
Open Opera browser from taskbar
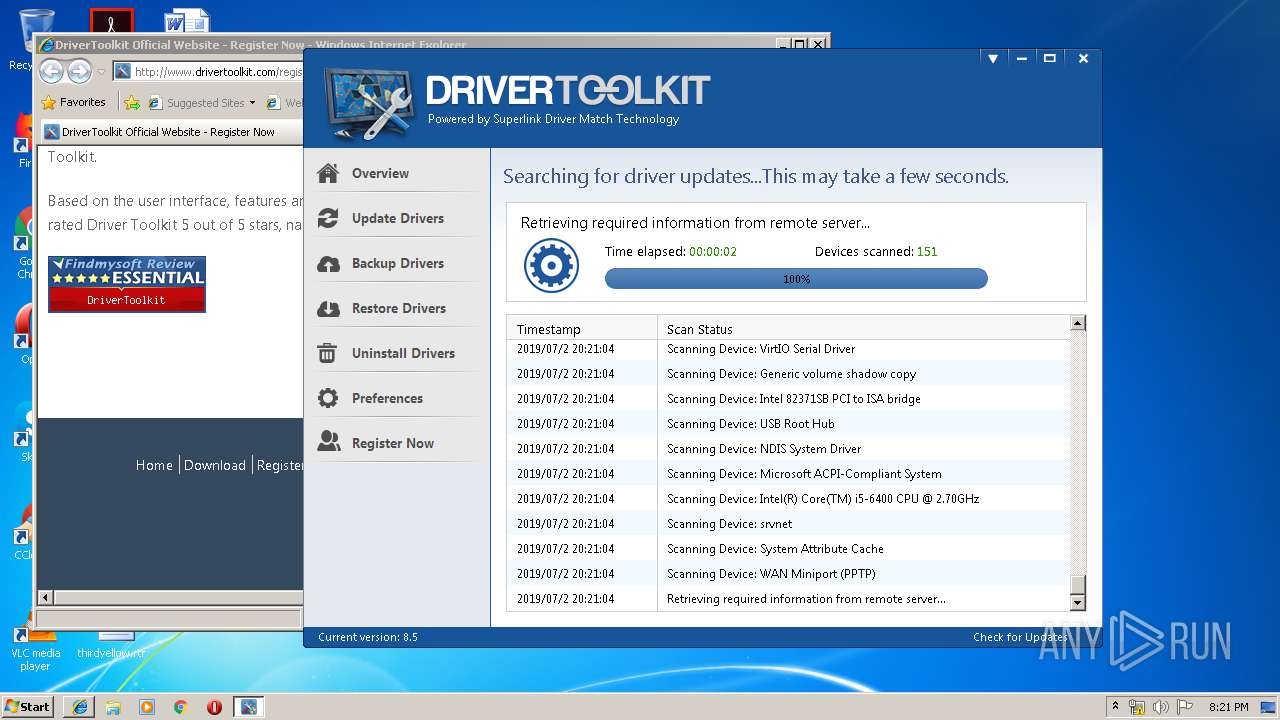[214, 707]
